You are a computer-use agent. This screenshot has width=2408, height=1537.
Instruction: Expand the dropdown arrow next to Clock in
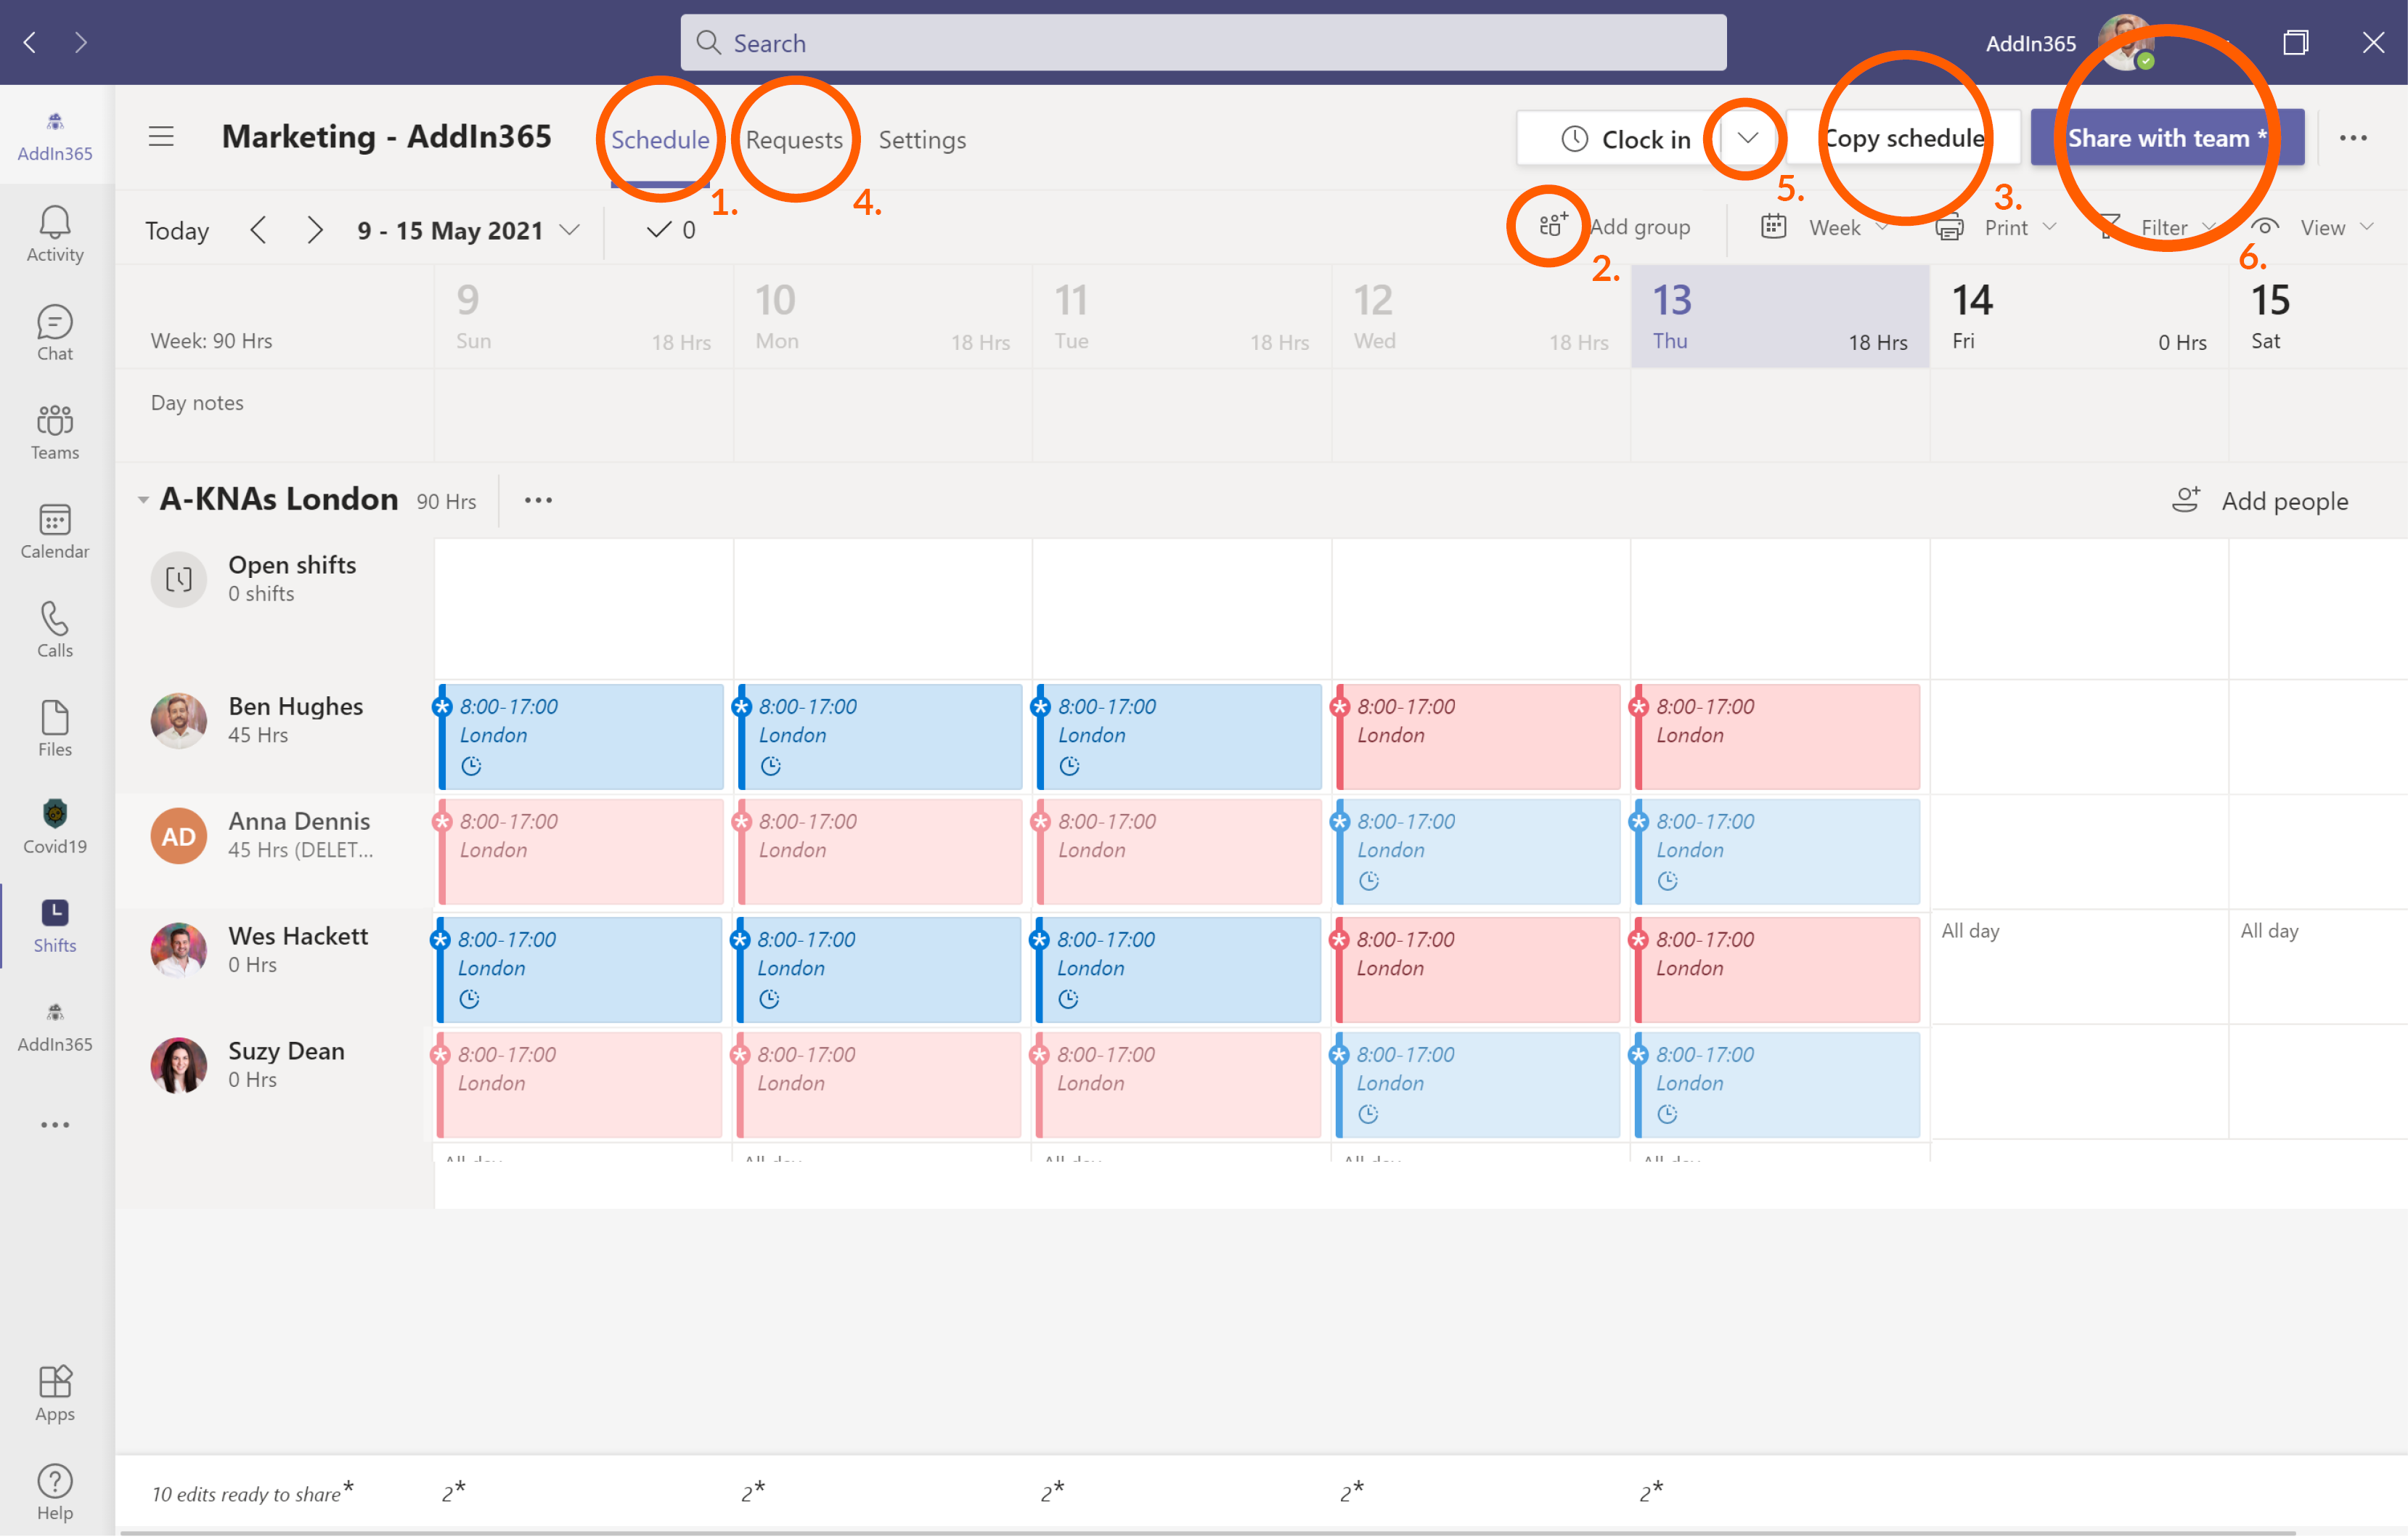point(1747,138)
